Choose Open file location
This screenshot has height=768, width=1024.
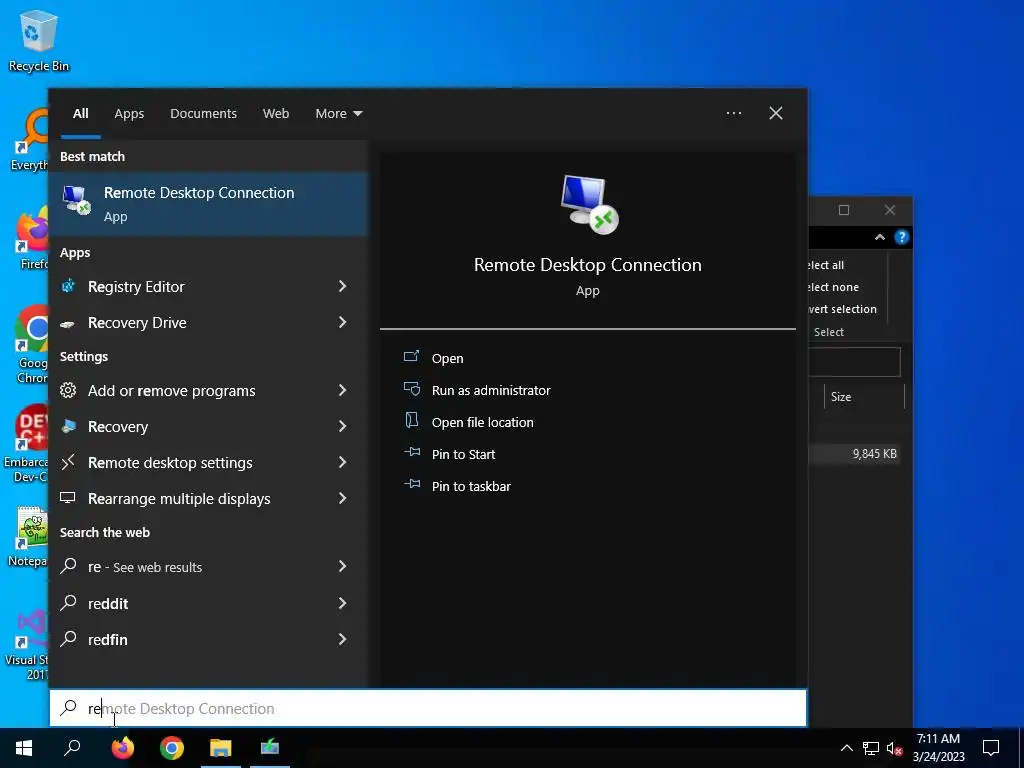pyautogui.click(x=483, y=423)
